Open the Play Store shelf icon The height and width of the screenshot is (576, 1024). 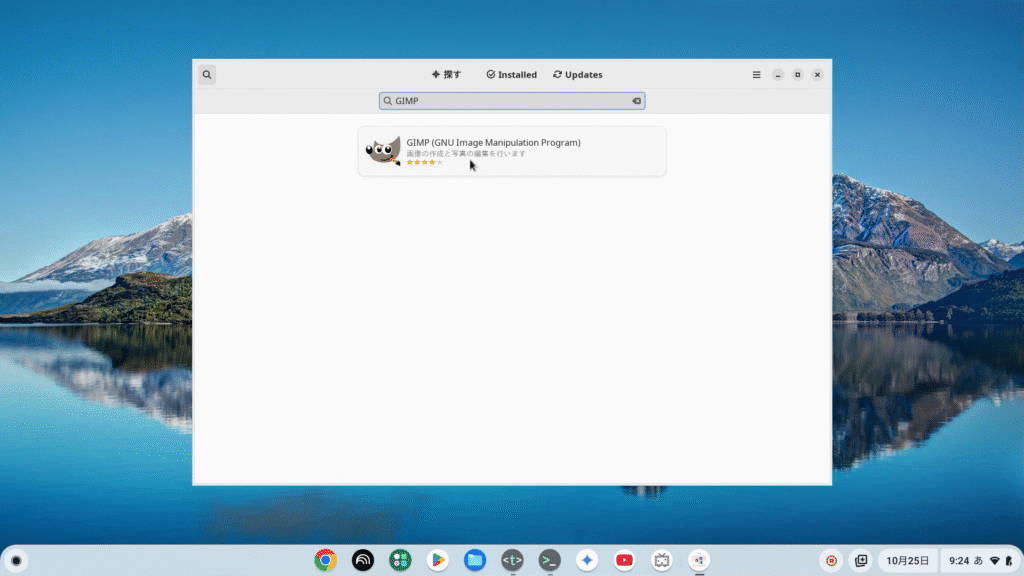[437, 560]
